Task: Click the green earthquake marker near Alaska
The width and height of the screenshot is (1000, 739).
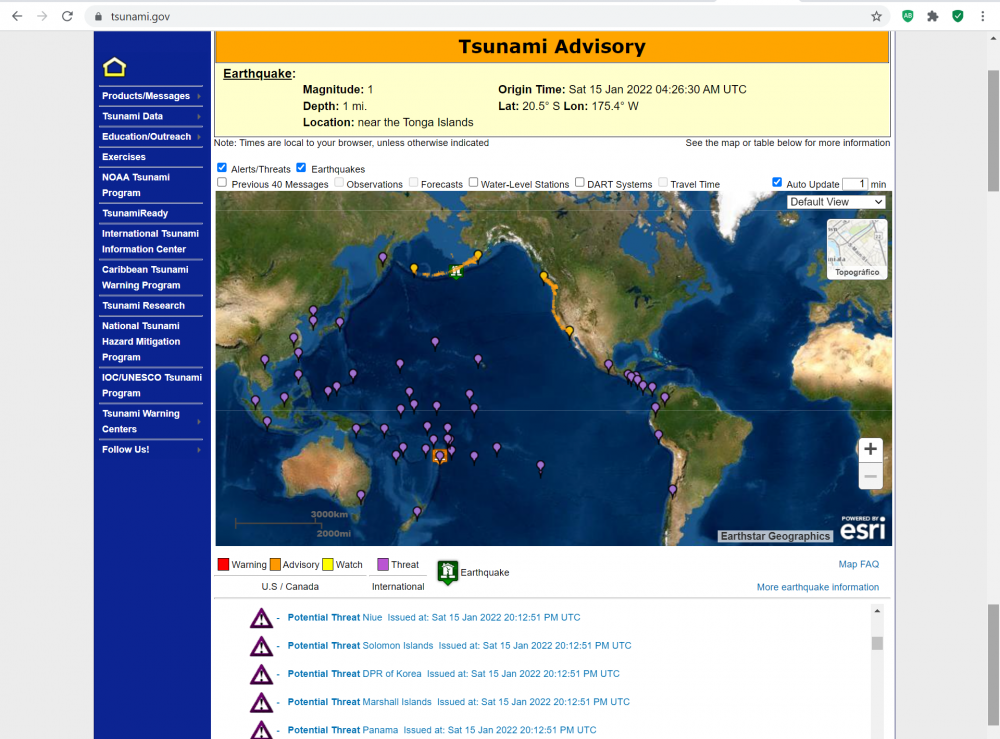Action: pyautogui.click(x=456, y=271)
